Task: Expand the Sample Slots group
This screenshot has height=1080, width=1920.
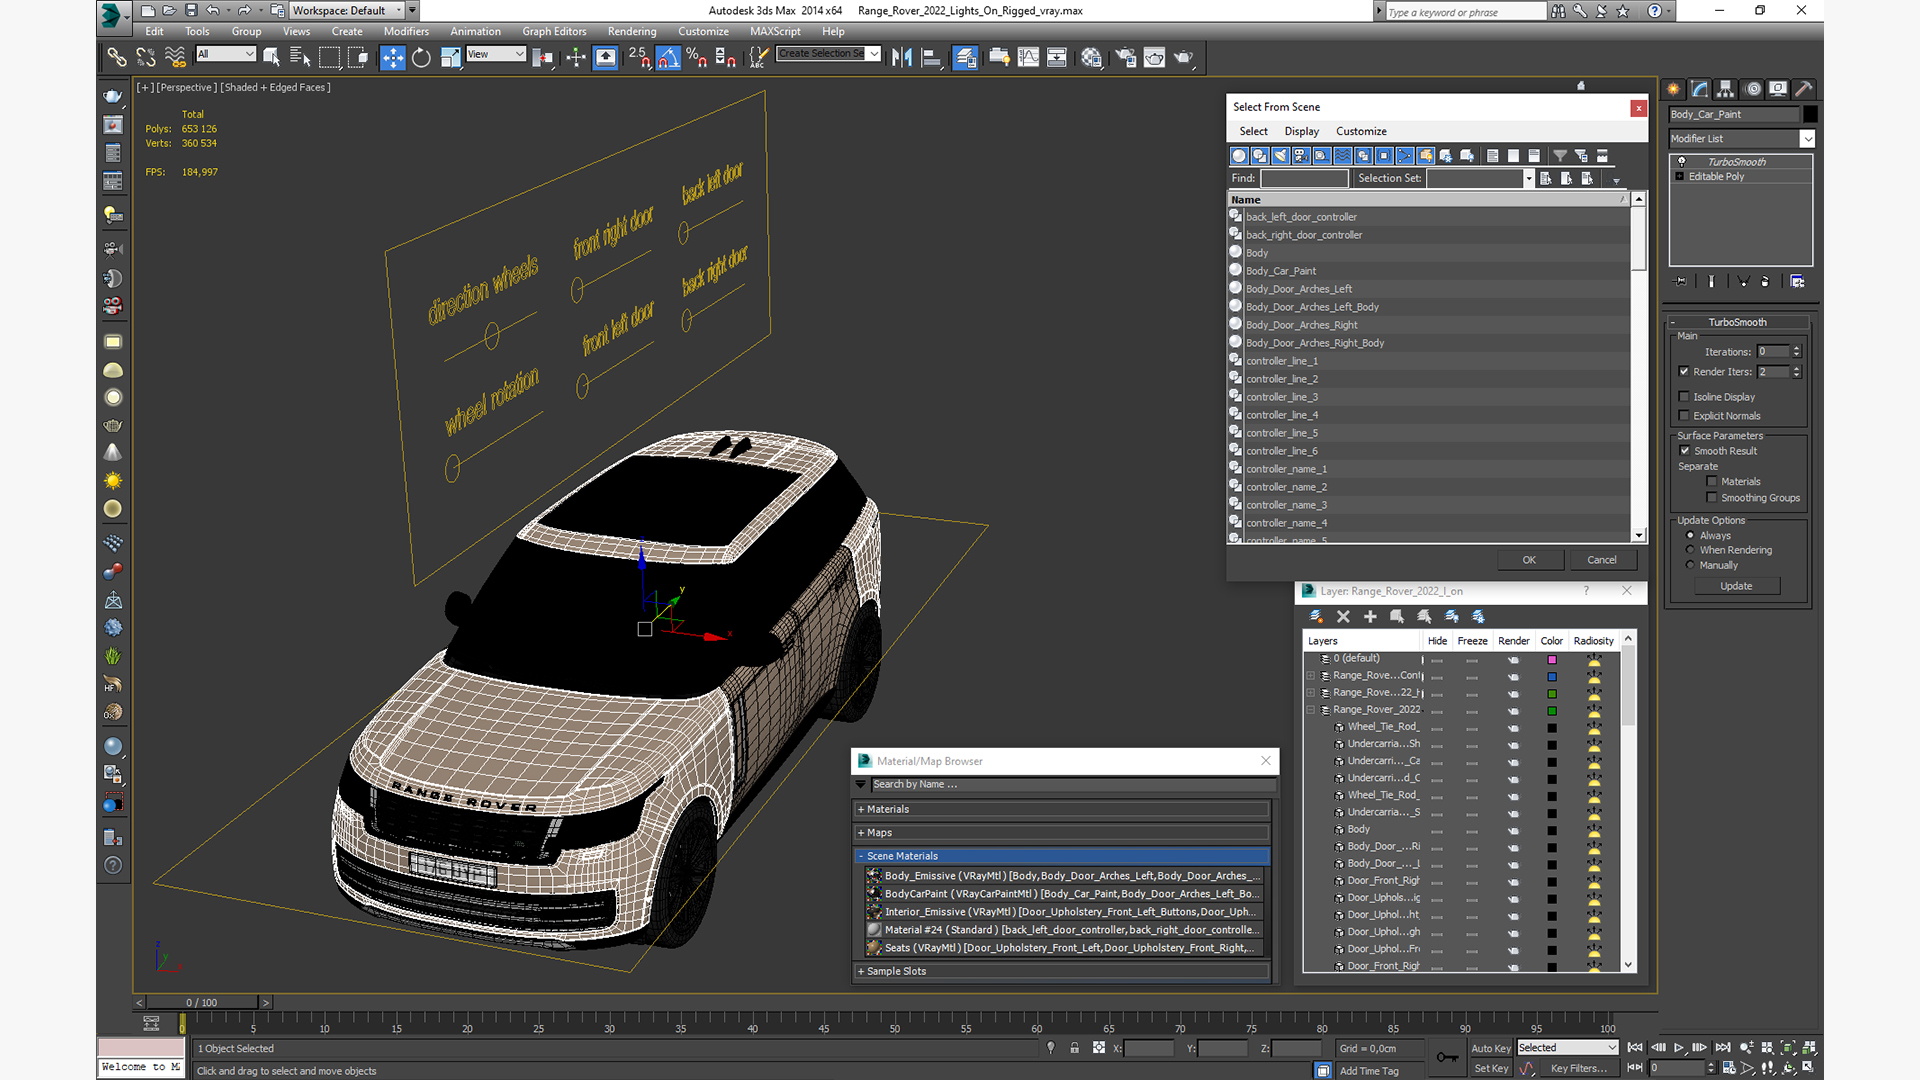Action: [1062, 972]
